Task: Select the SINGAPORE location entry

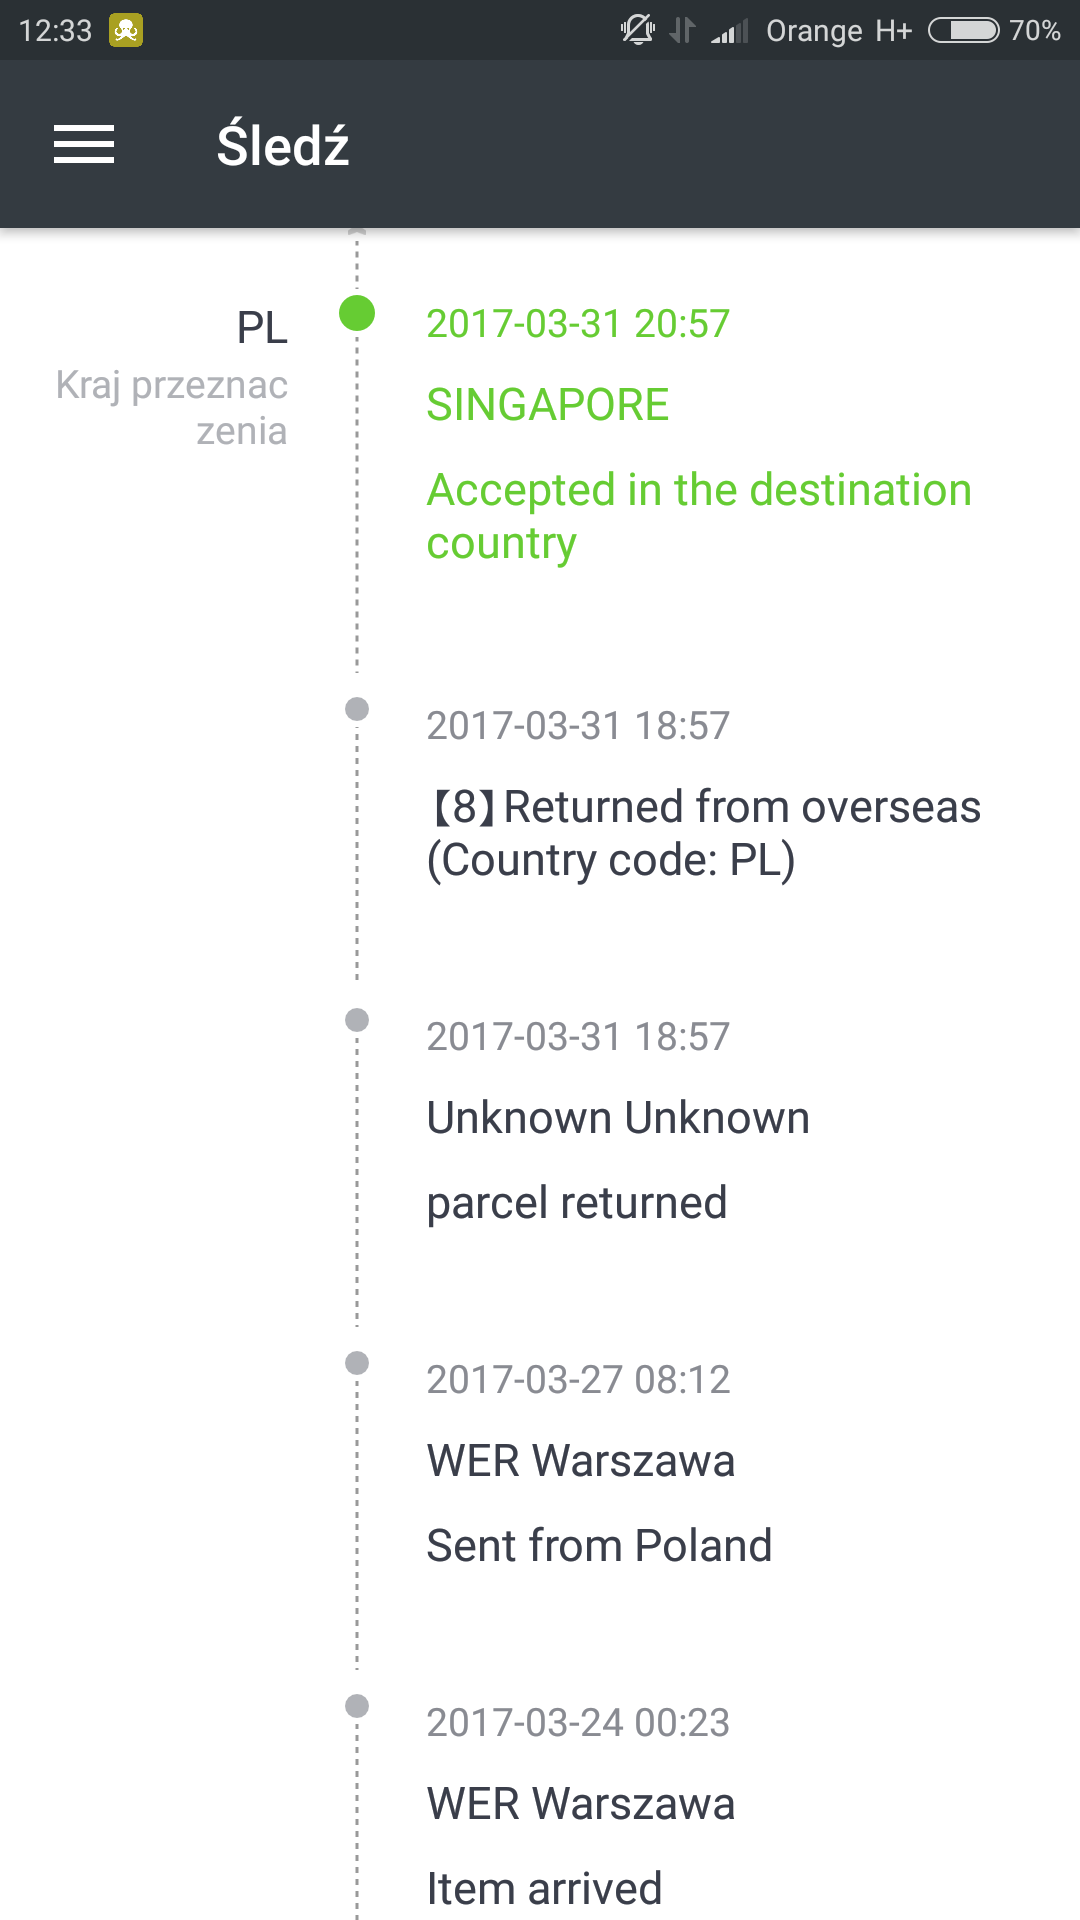Action: (x=547, y=405)
